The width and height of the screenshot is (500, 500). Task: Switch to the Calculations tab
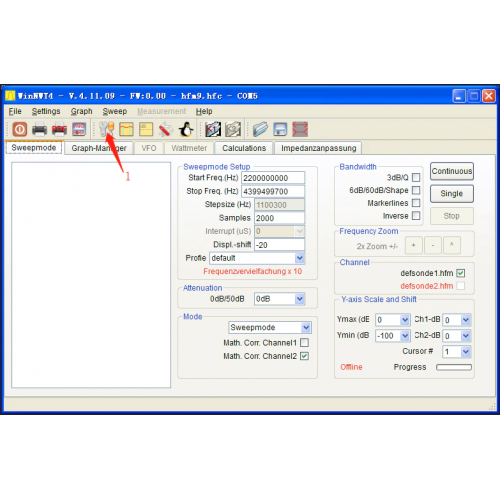tap(244, 148)
